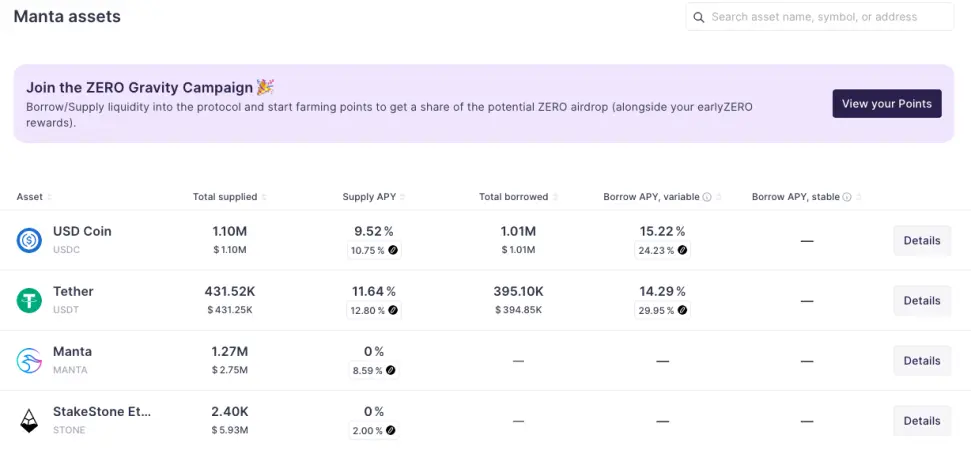The width and height of the screenshot is (971, 450).
Task: Sort by Borrow APY, variable arrows
Action: tap(718, 197)
